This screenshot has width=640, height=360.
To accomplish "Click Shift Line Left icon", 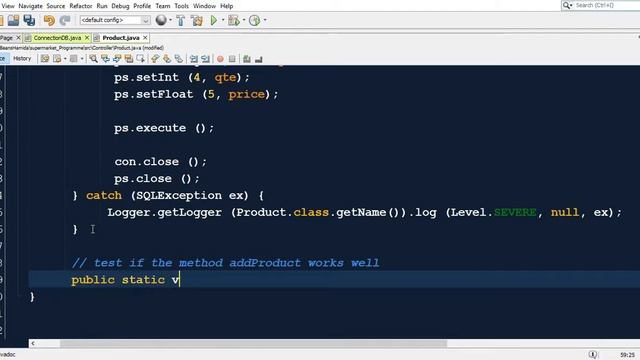I will pos(194,59).
